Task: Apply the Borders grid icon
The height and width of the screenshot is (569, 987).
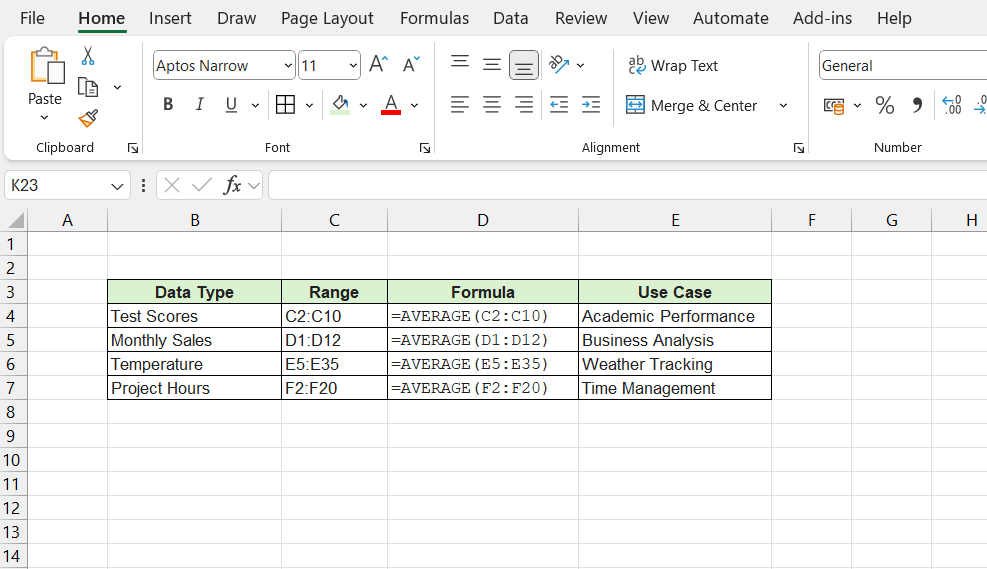Action: pyautogui.click(x=285, y=104)
